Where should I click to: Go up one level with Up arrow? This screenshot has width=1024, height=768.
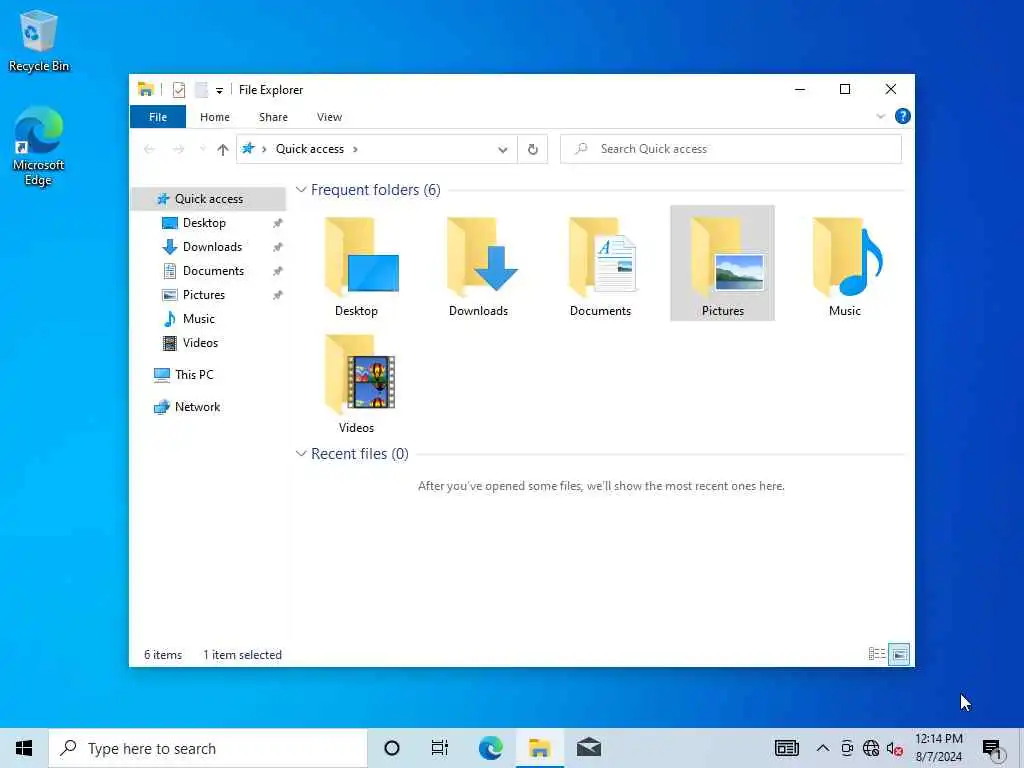[223, 150]
